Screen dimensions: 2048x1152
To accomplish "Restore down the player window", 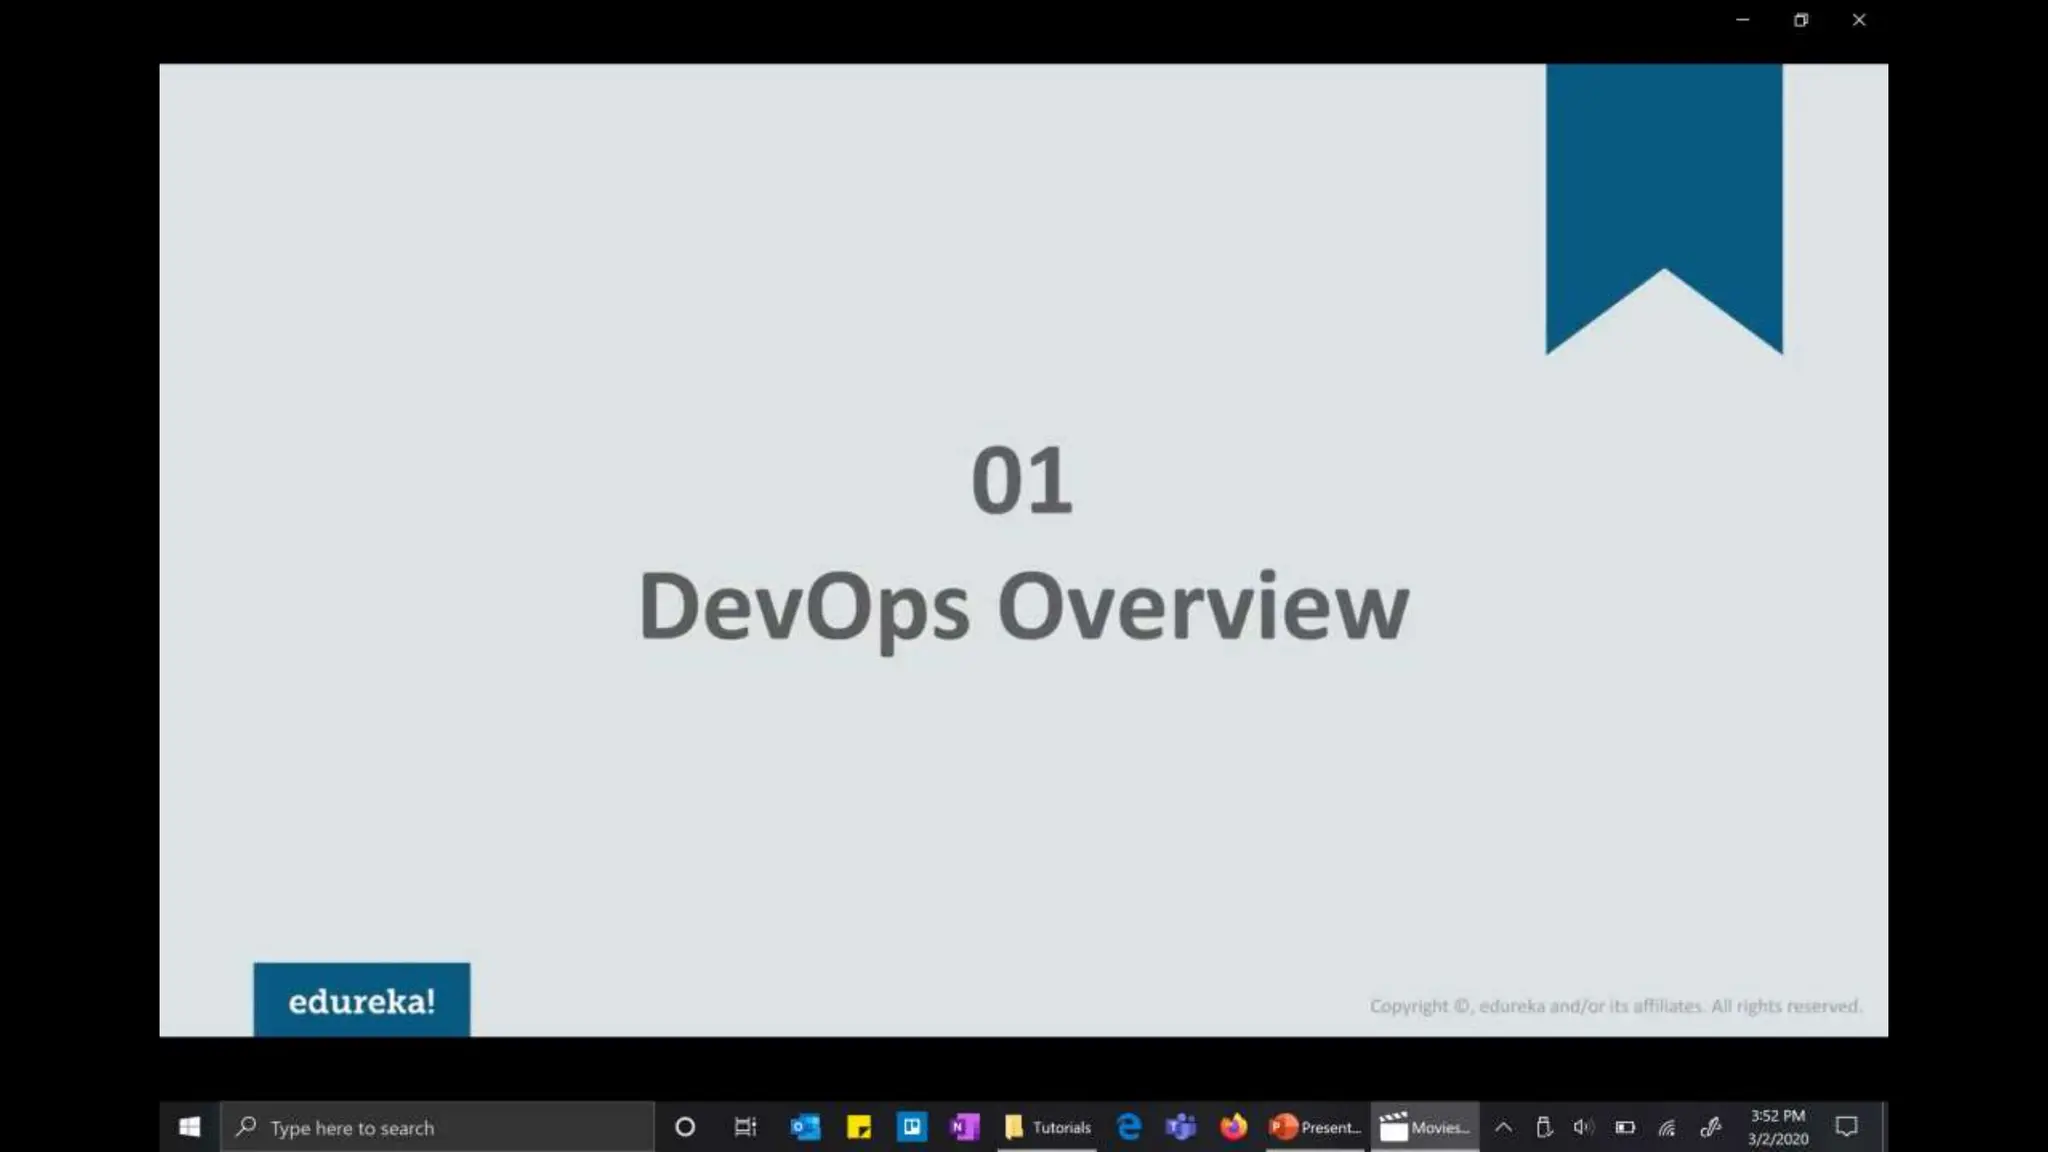I will 1801,20.
